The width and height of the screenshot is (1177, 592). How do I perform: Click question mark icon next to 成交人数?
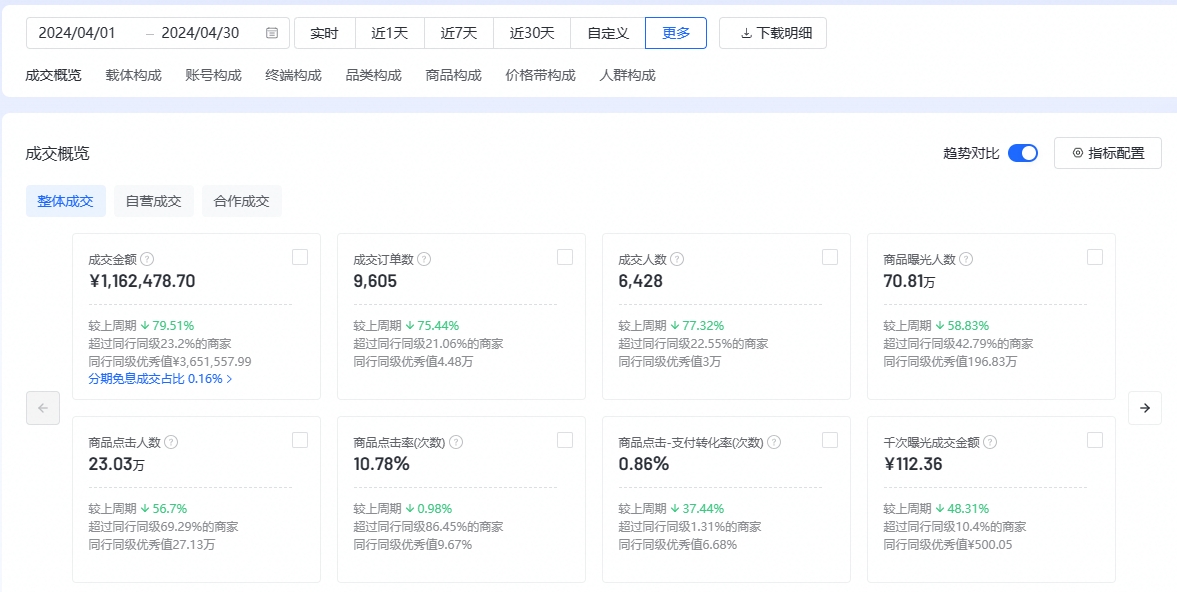677,259
